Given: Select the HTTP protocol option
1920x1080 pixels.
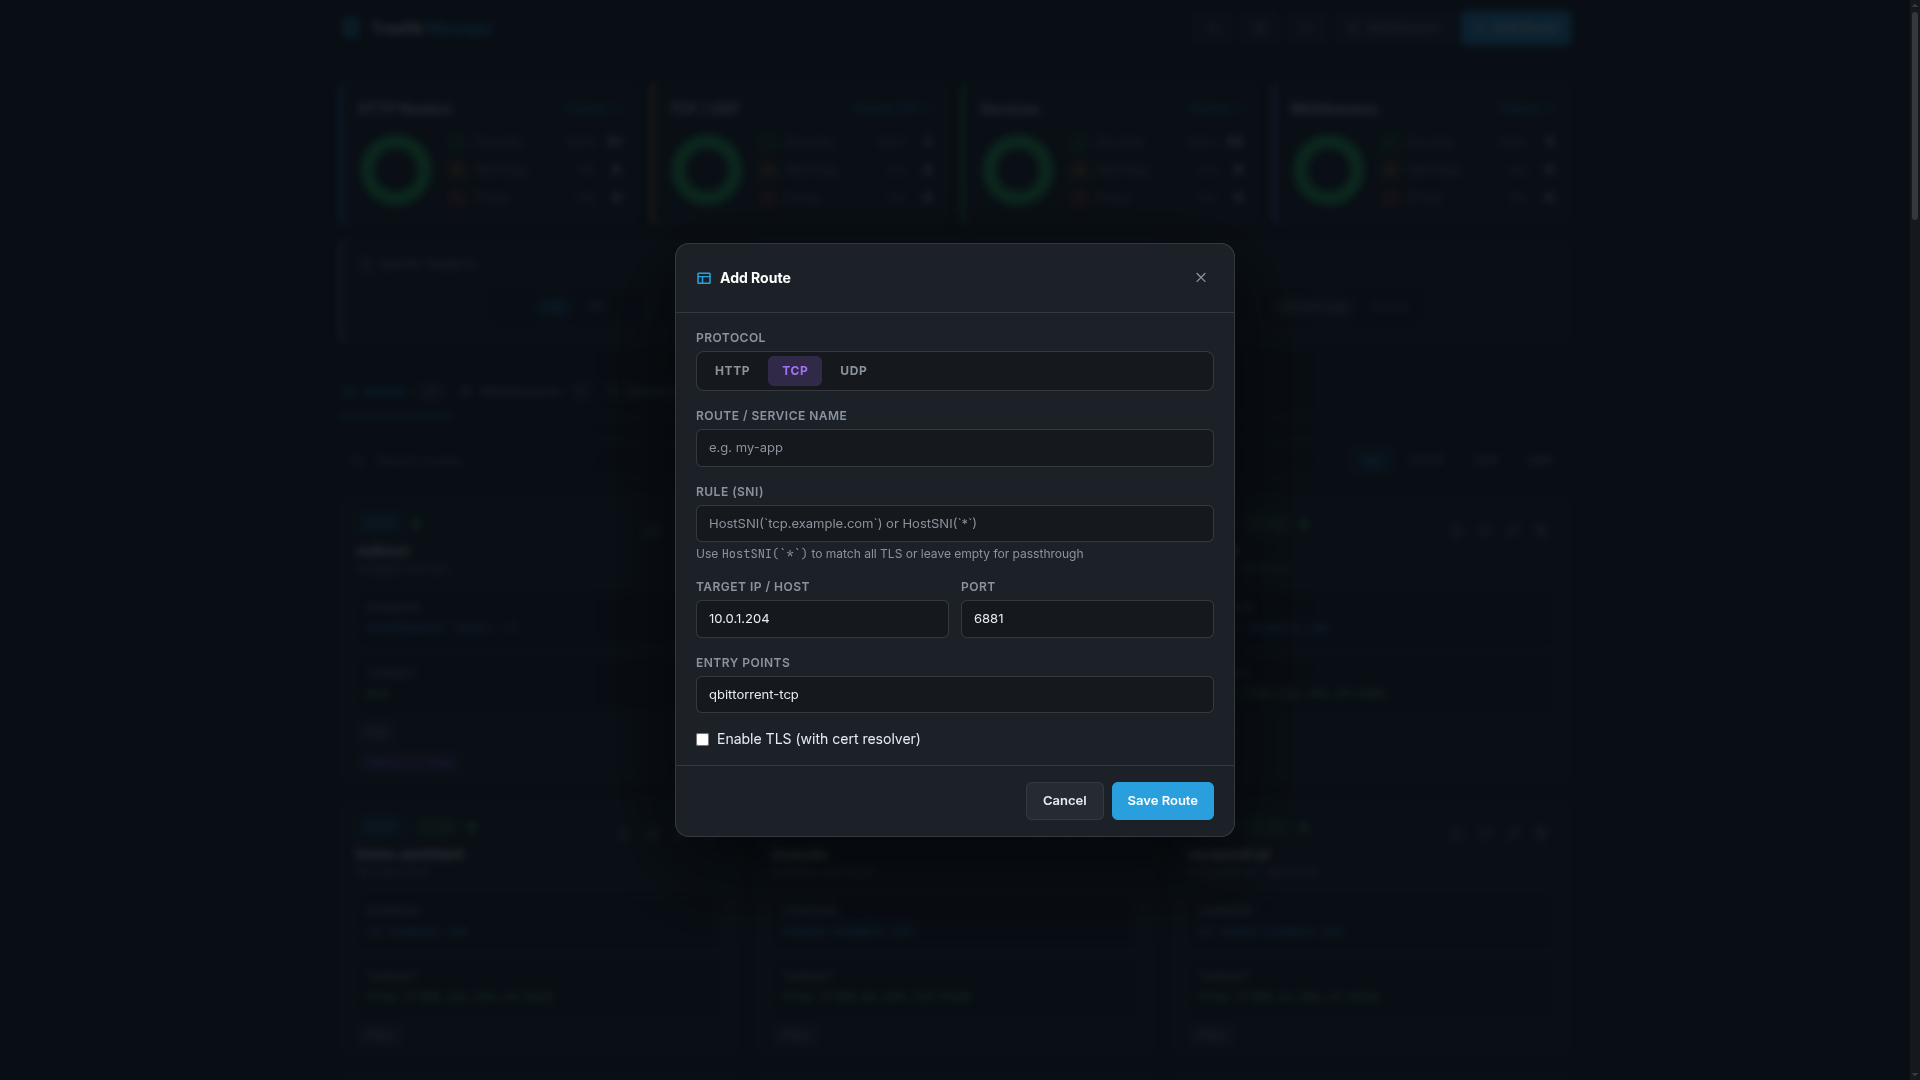Looking at the screenshot, I should pos(731,370).
